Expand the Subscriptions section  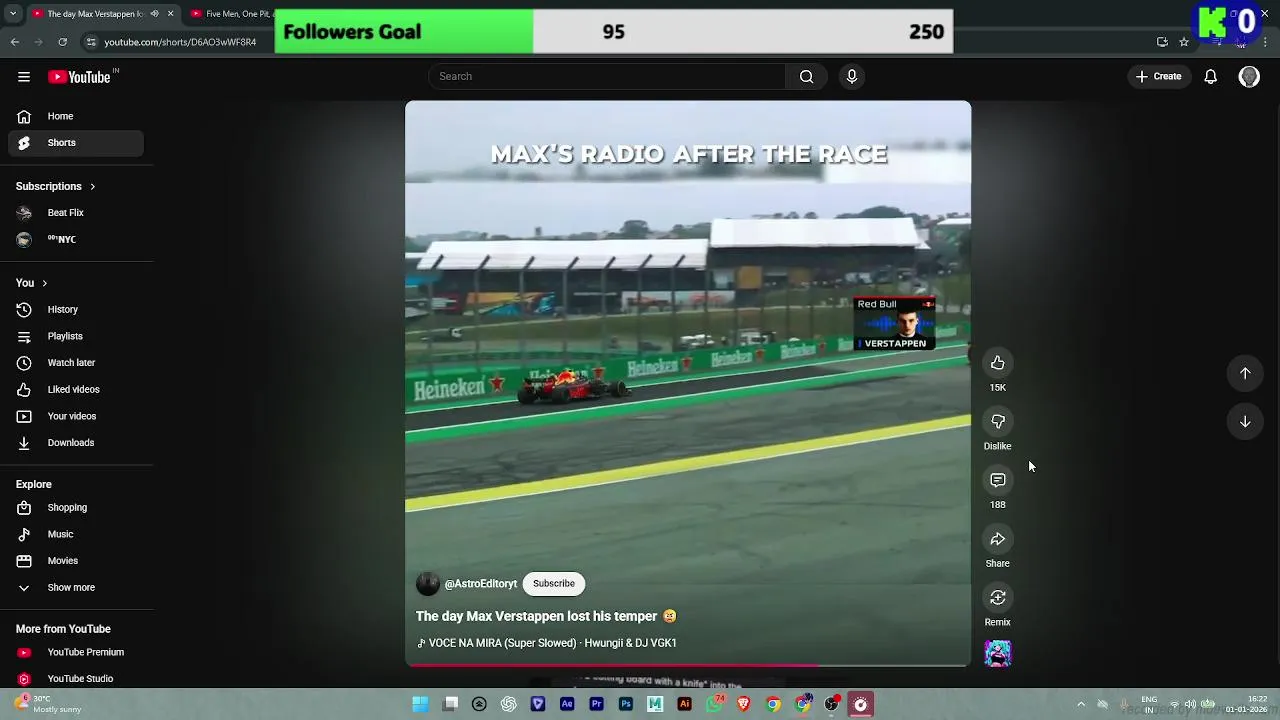[56, 186]
